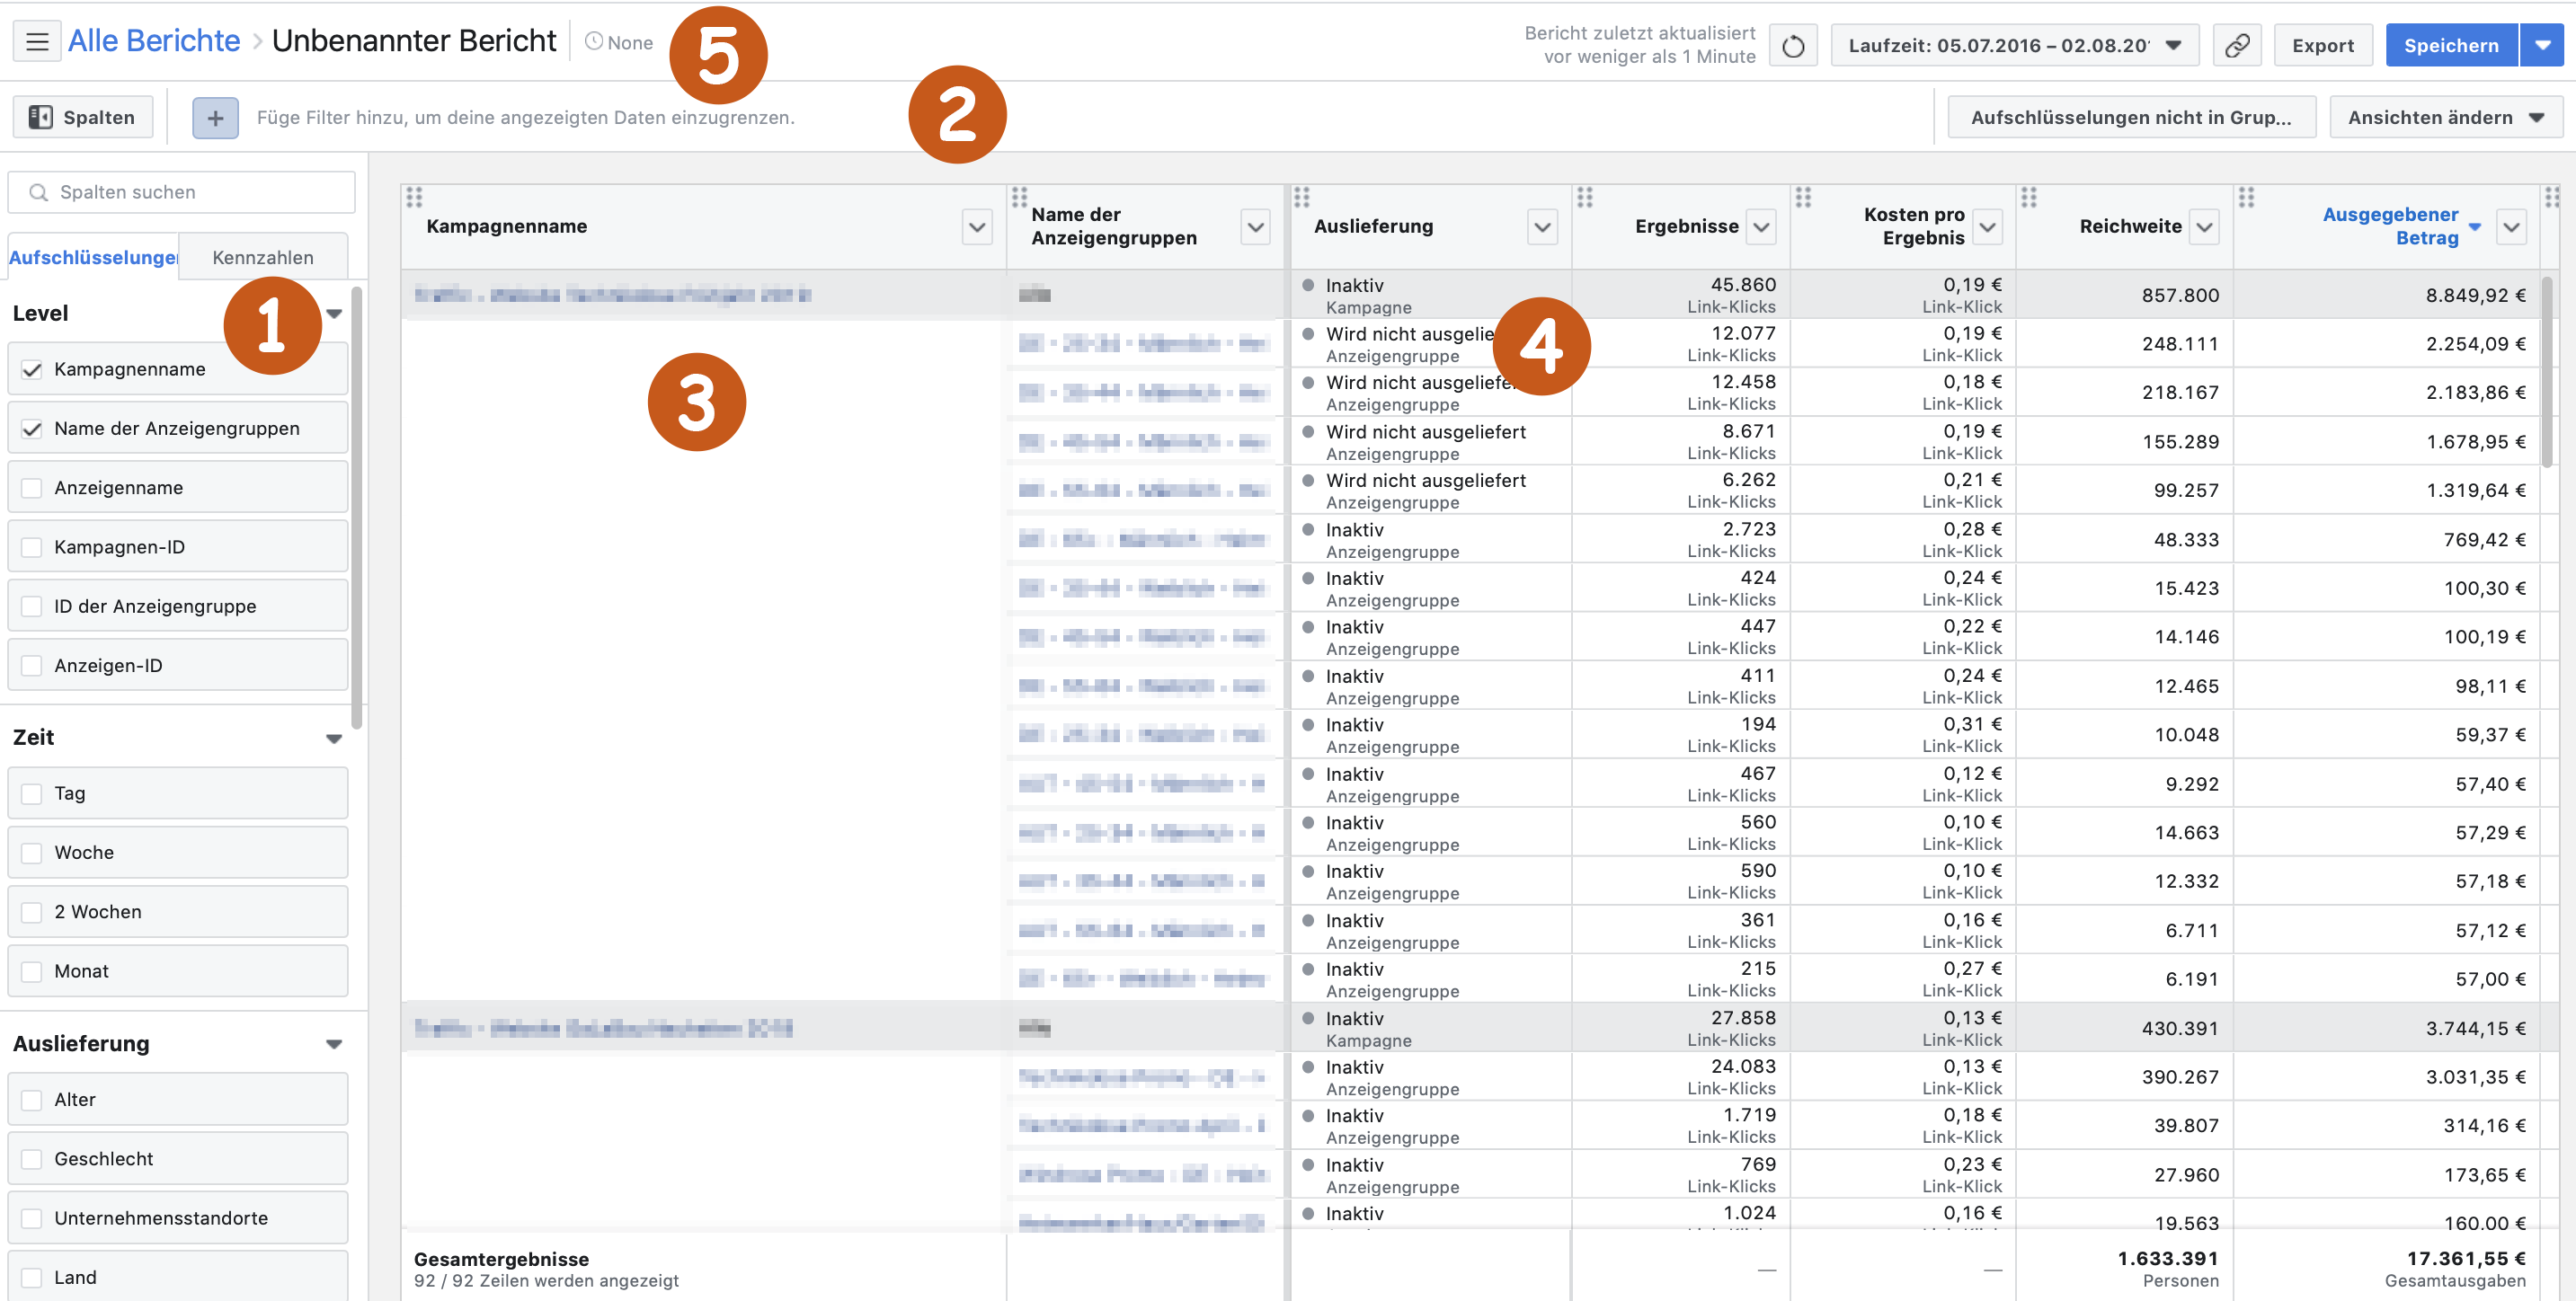Enable the Kampagnen-ID checkbox

pyautogui.click(x=32, y=547)
